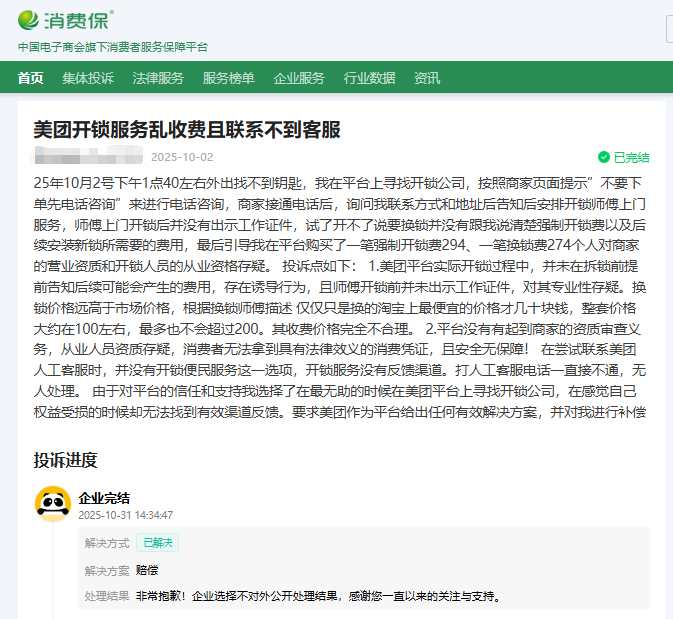The width and height of the screenshot is (673, 619).
Task: Click the tagline 中国电子商会旗下消费者服务保障平台
Action: pyautogui.click(x=113, y=47)
